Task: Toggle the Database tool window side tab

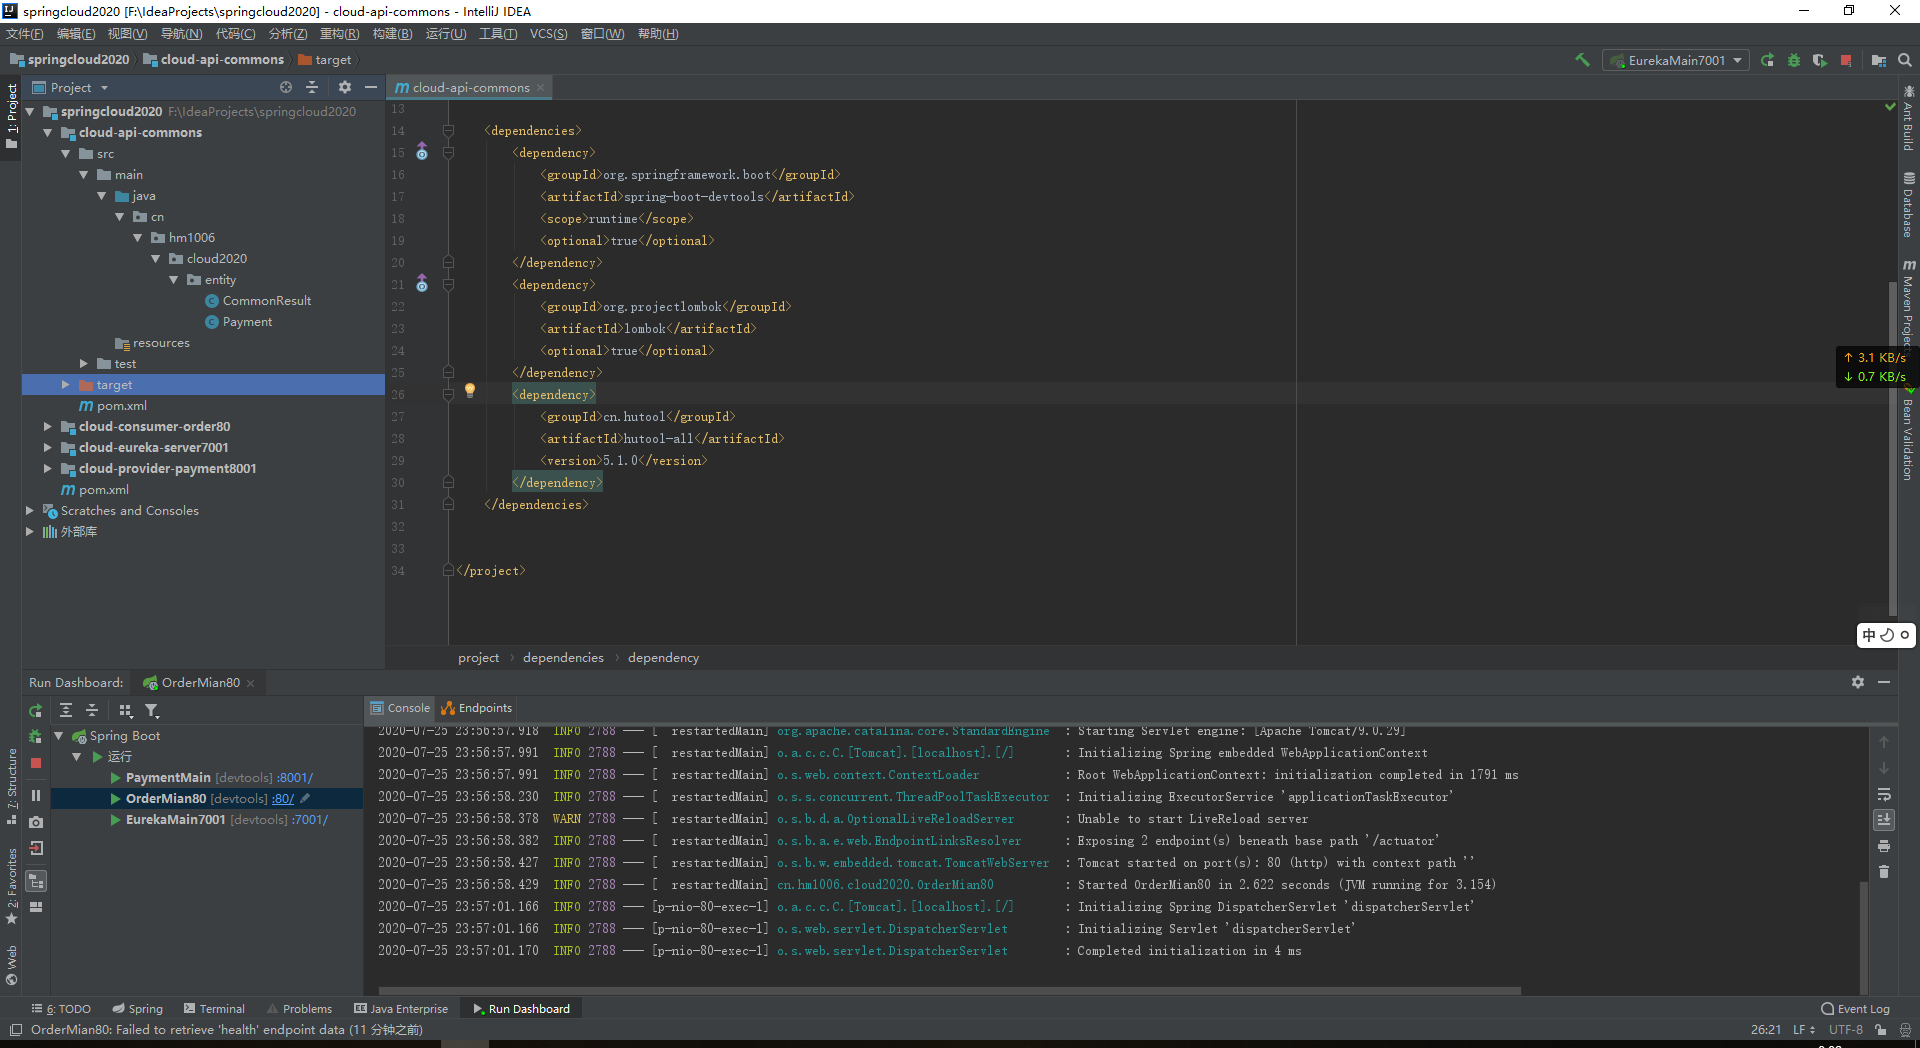Action: (x=1908, y=205)
